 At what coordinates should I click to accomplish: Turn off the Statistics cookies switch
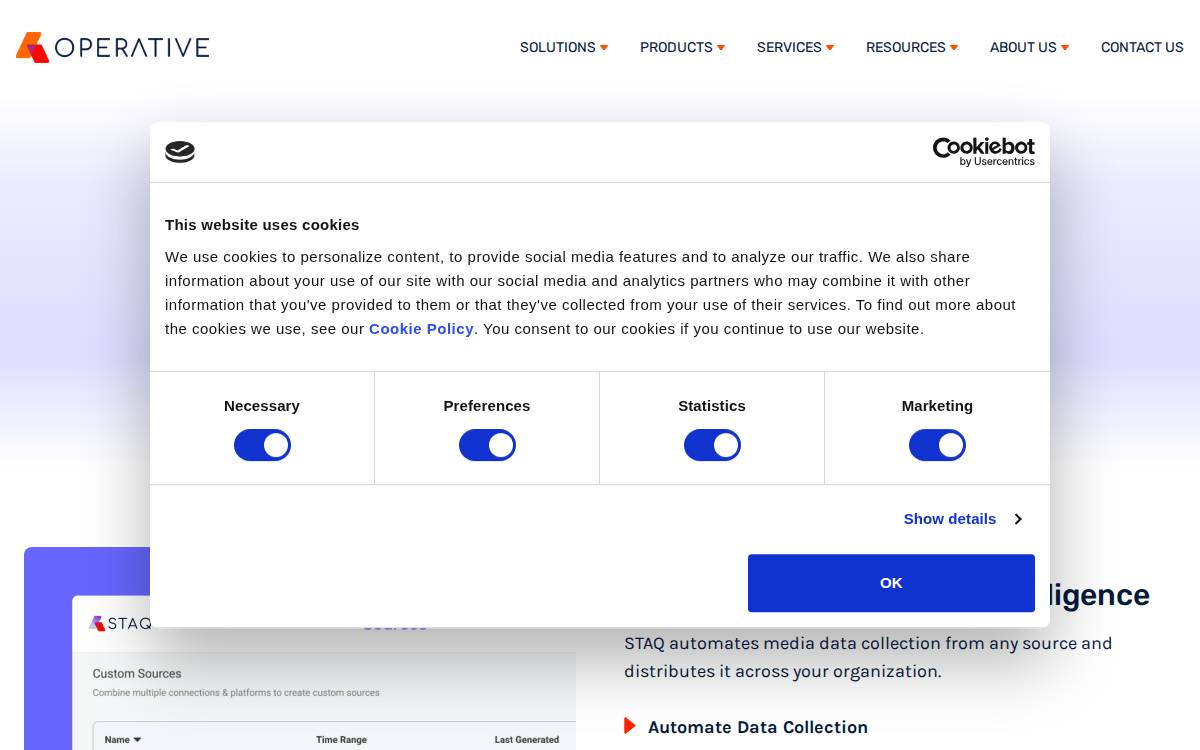coord(712,445)
